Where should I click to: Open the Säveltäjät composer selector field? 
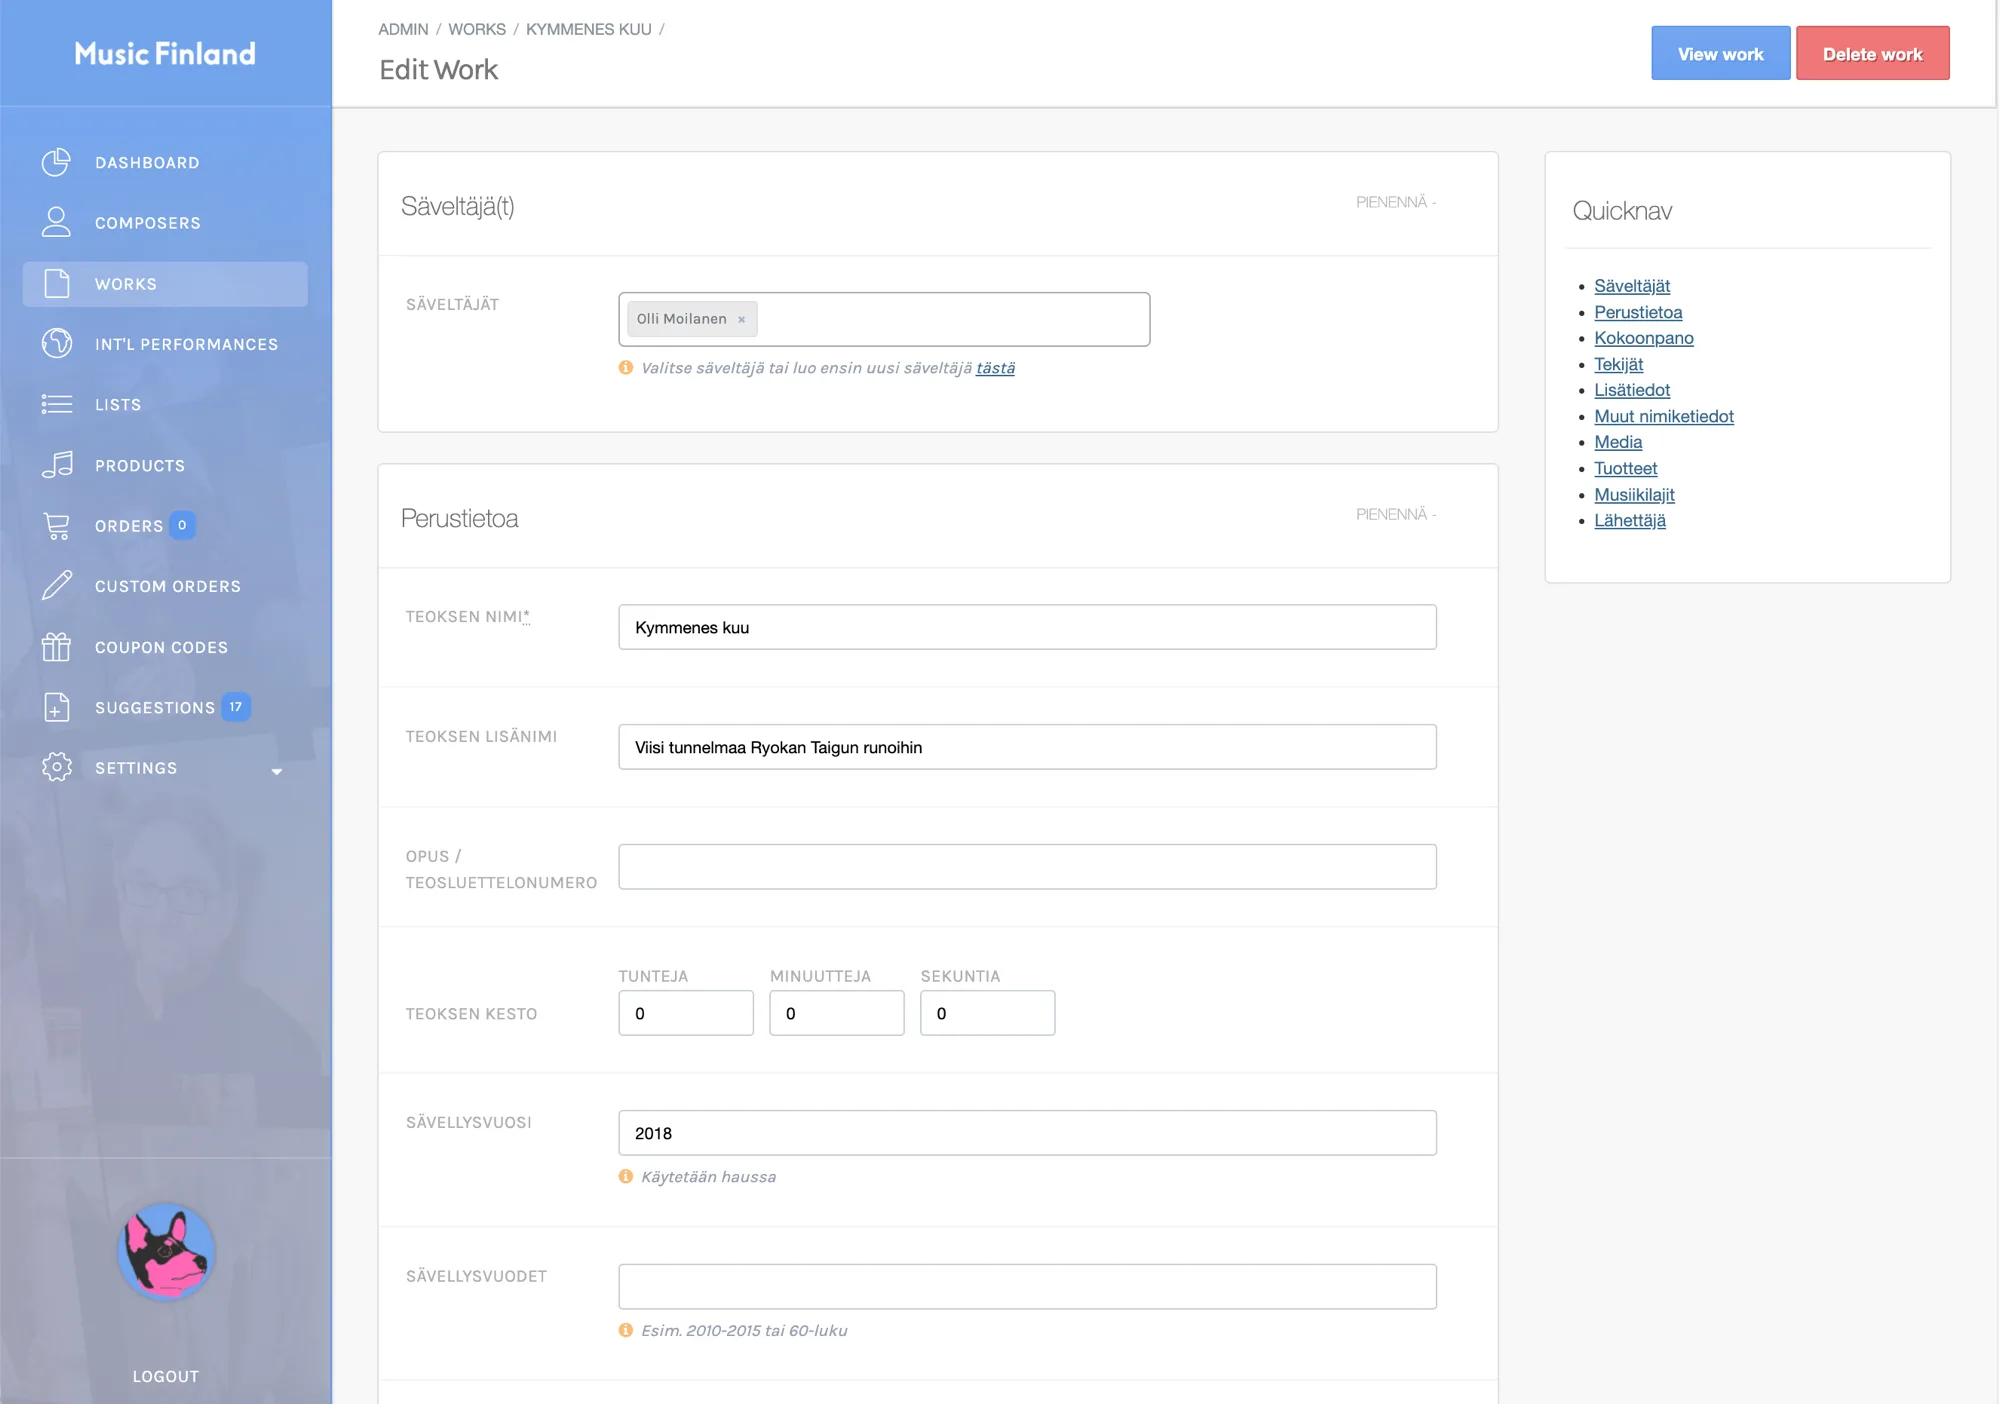[884, 319]
